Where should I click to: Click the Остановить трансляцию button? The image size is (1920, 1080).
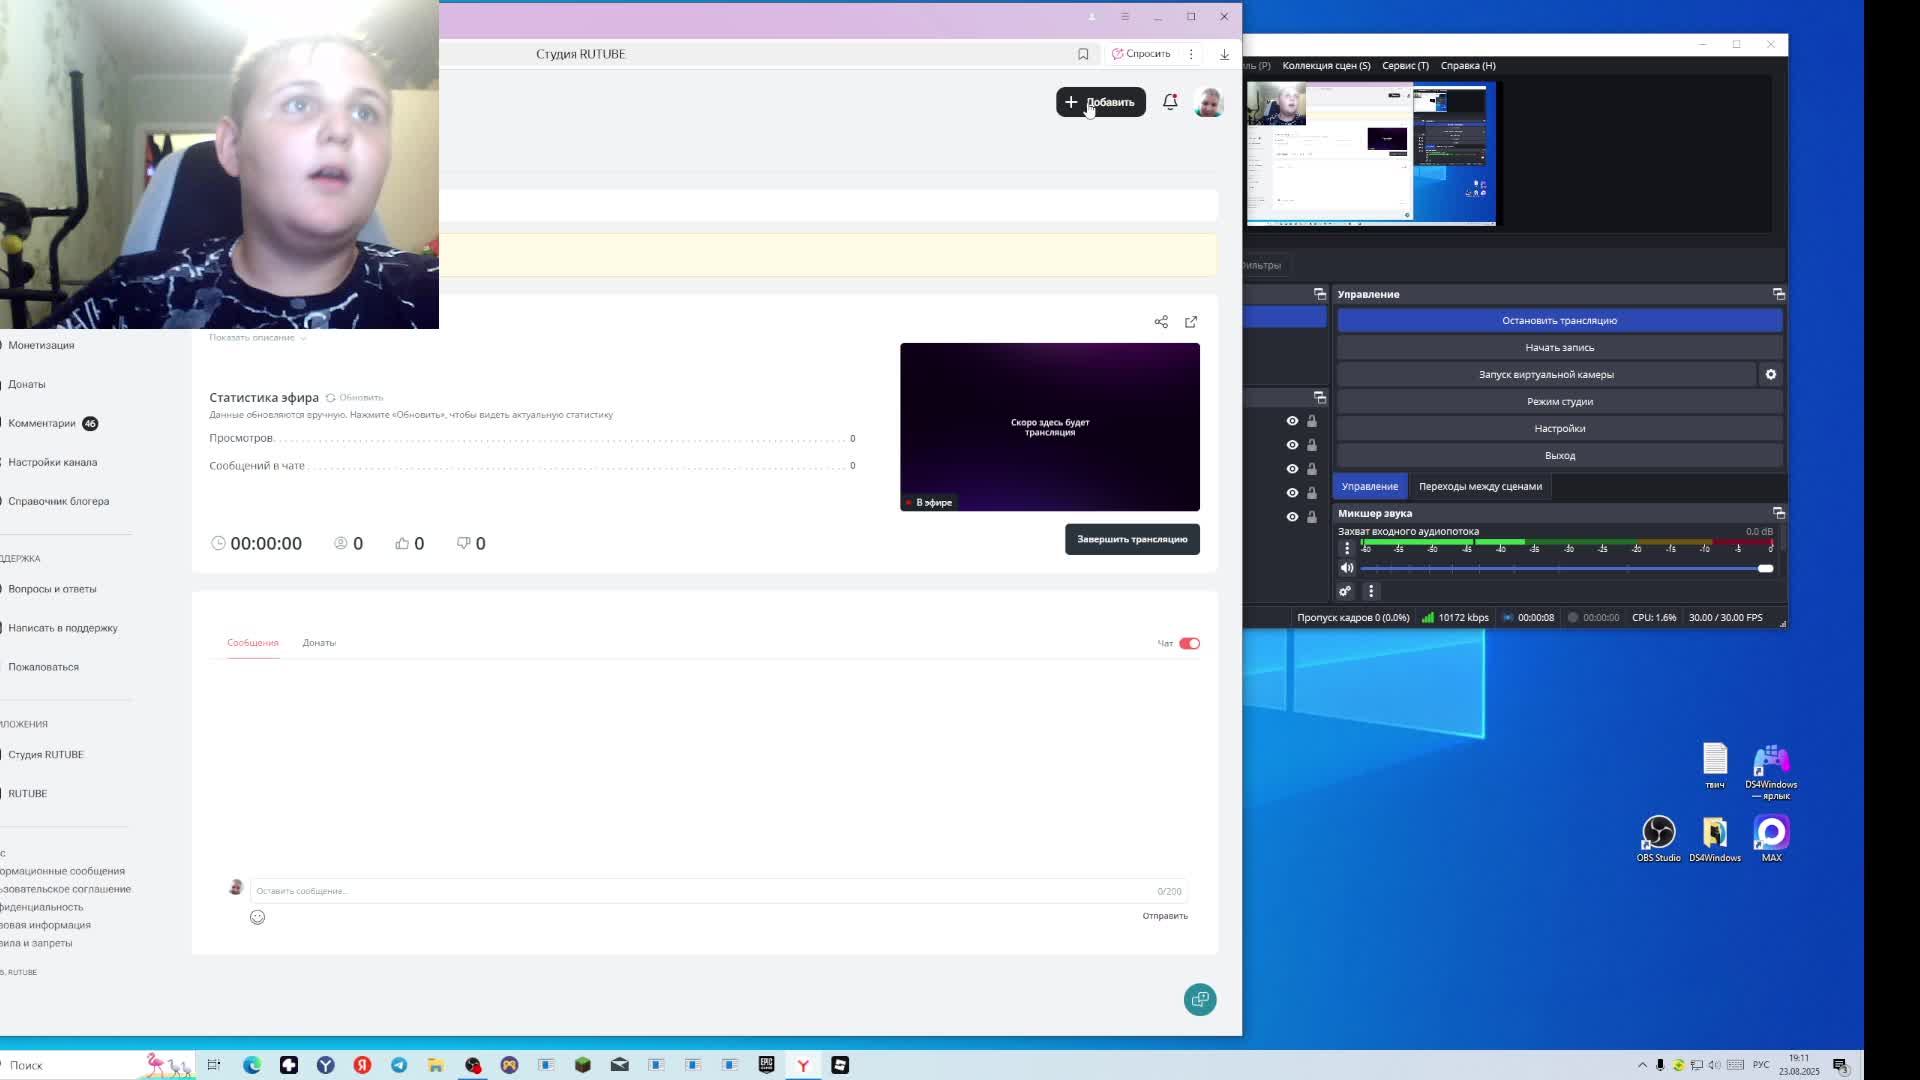(1559, 321)
